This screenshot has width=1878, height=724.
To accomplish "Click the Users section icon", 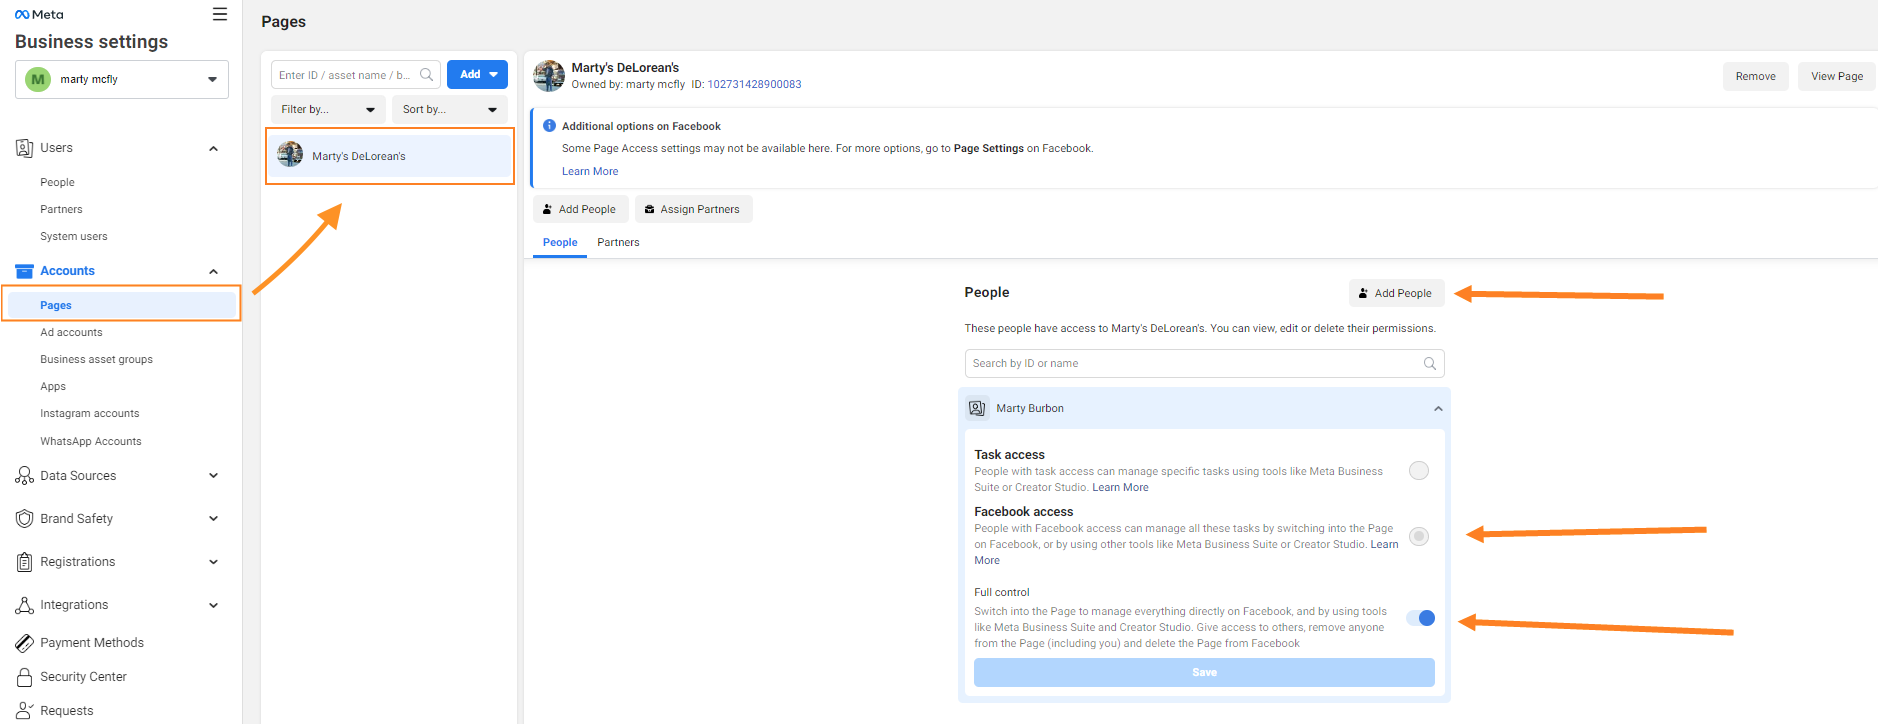I will click(x=24, y=148).
